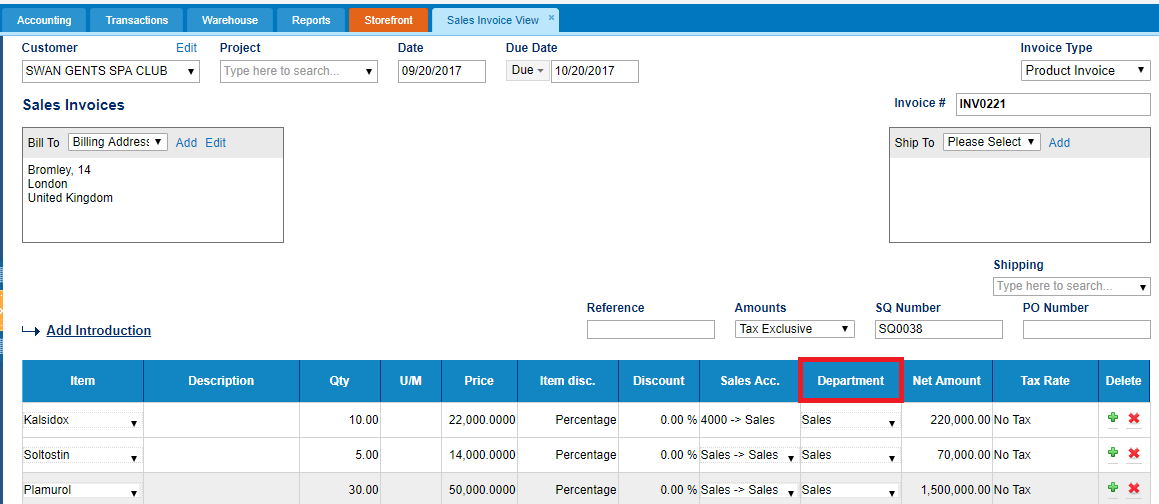Click the PO Number input field
Viewport: 1159px width, 504px height.
point(1087,329)
